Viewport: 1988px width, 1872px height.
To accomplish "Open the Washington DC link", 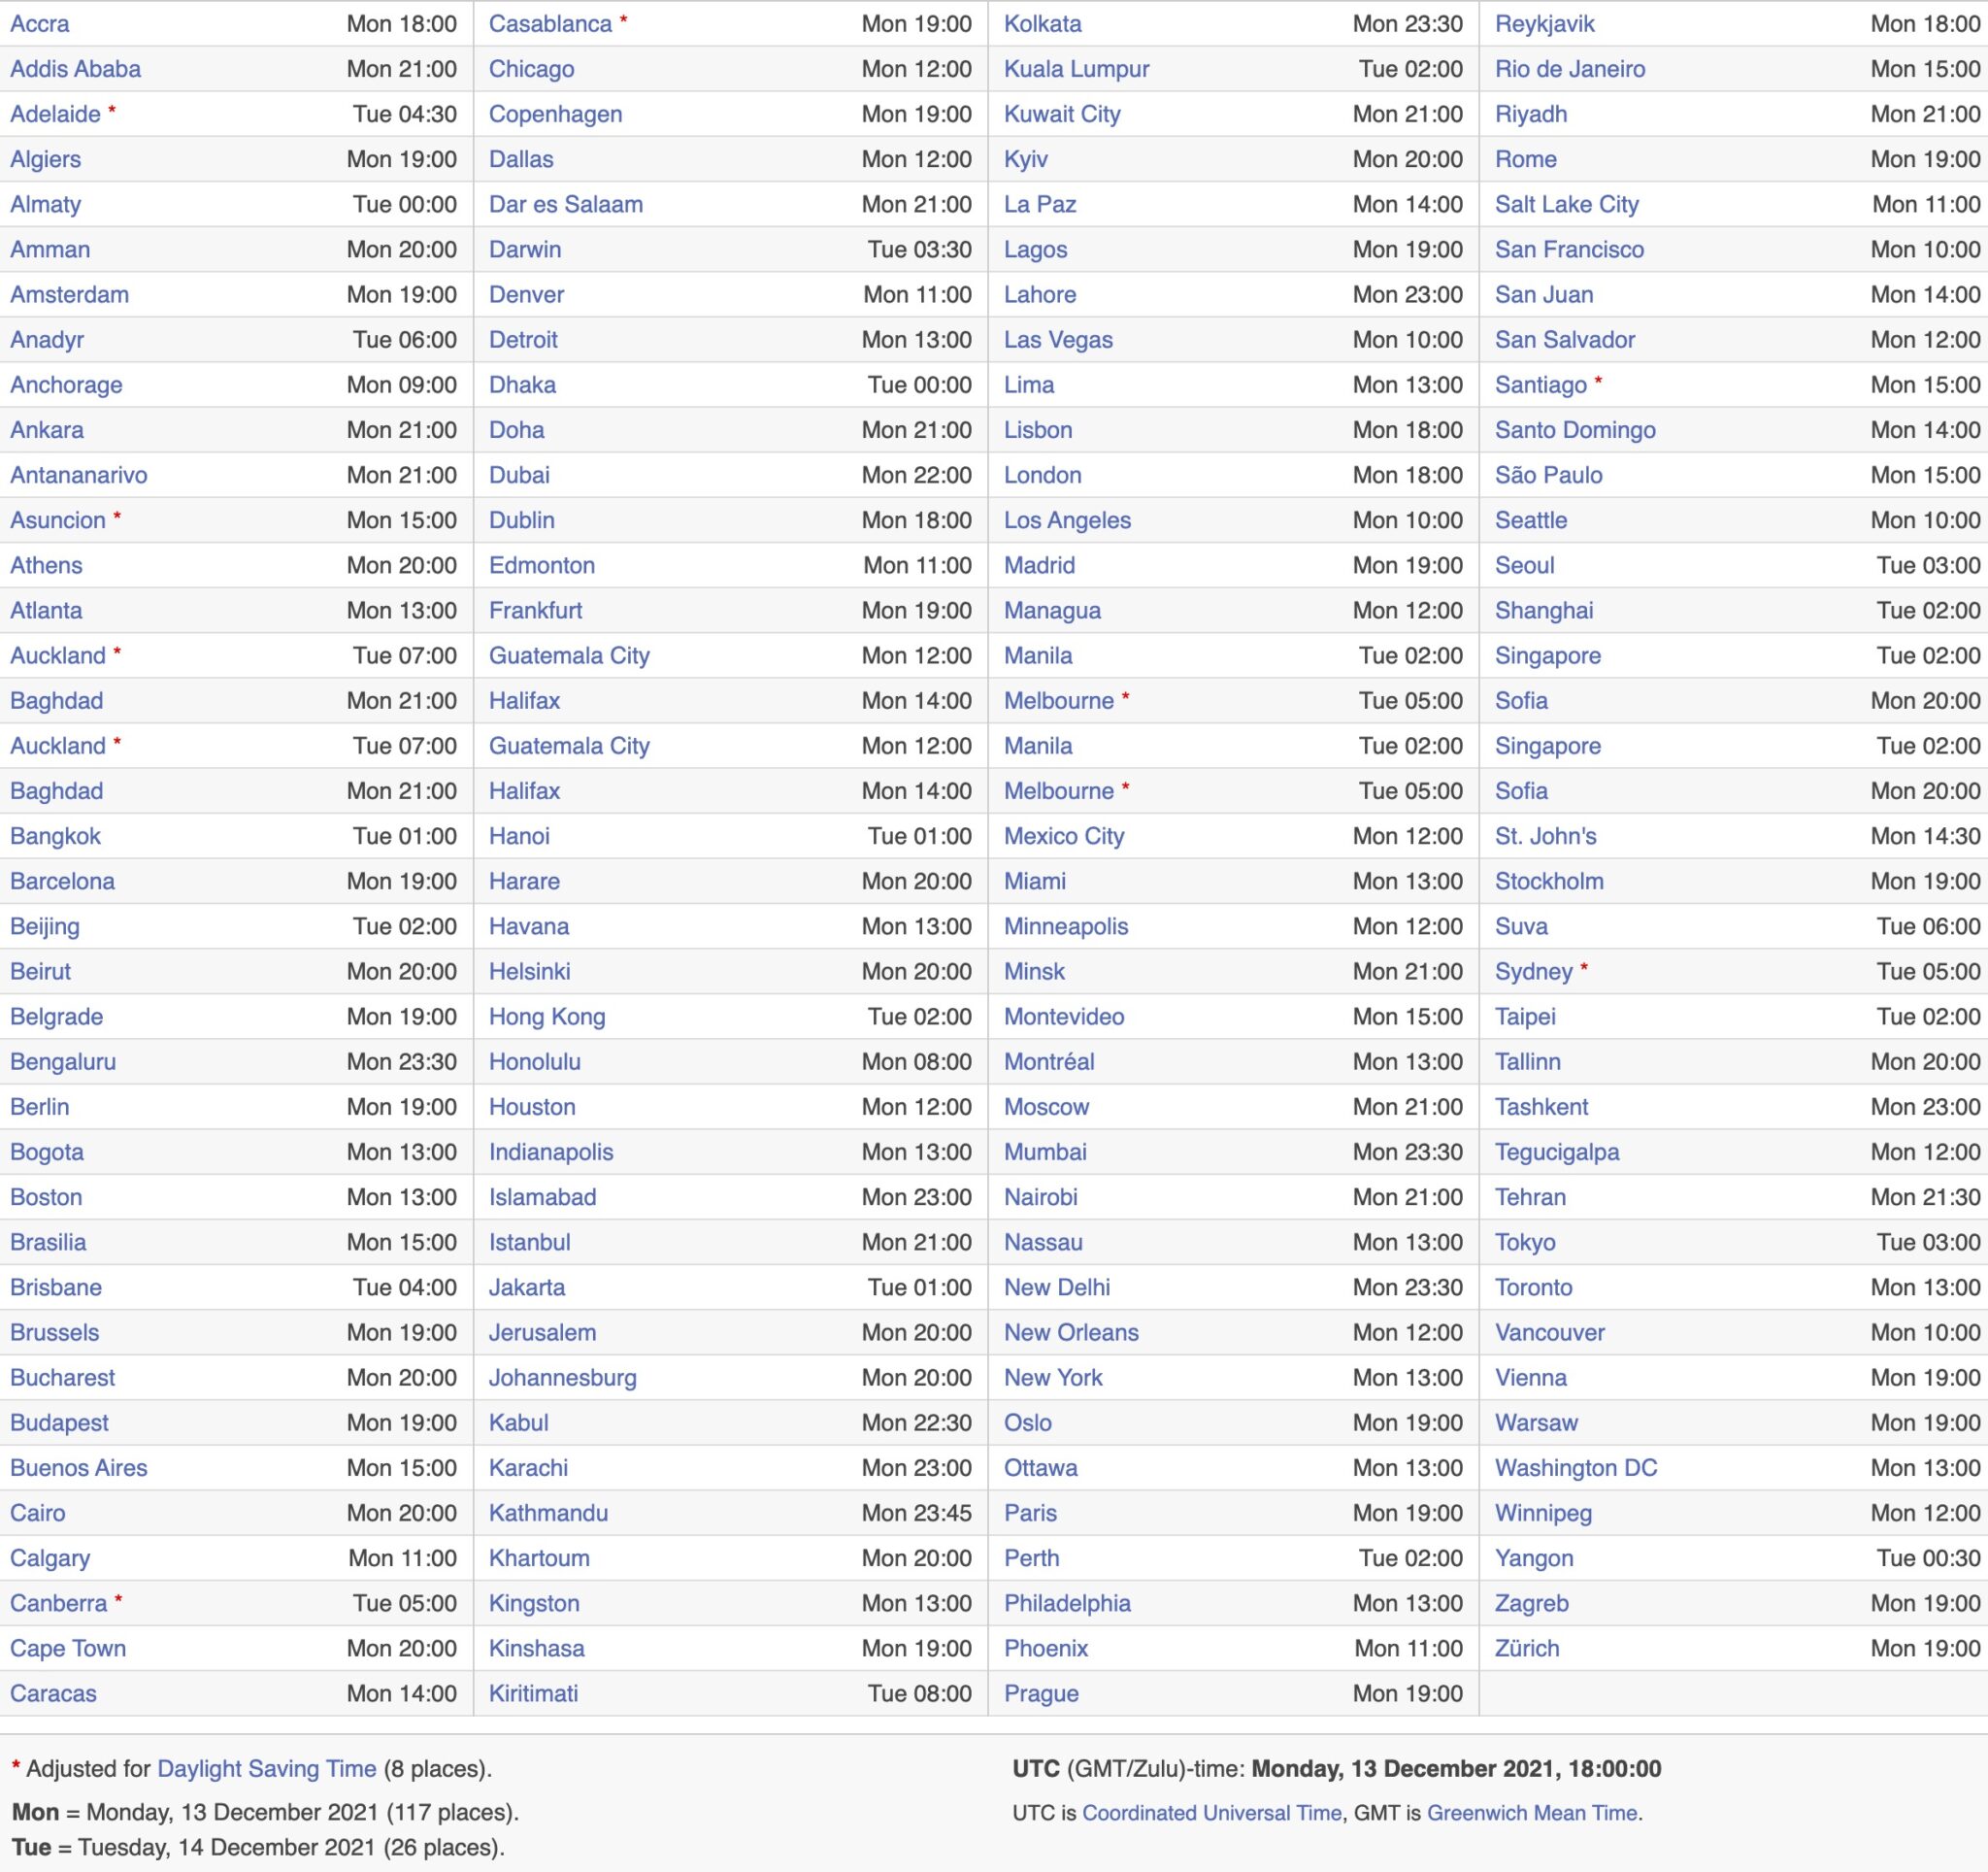I will pos(1575,1467).
